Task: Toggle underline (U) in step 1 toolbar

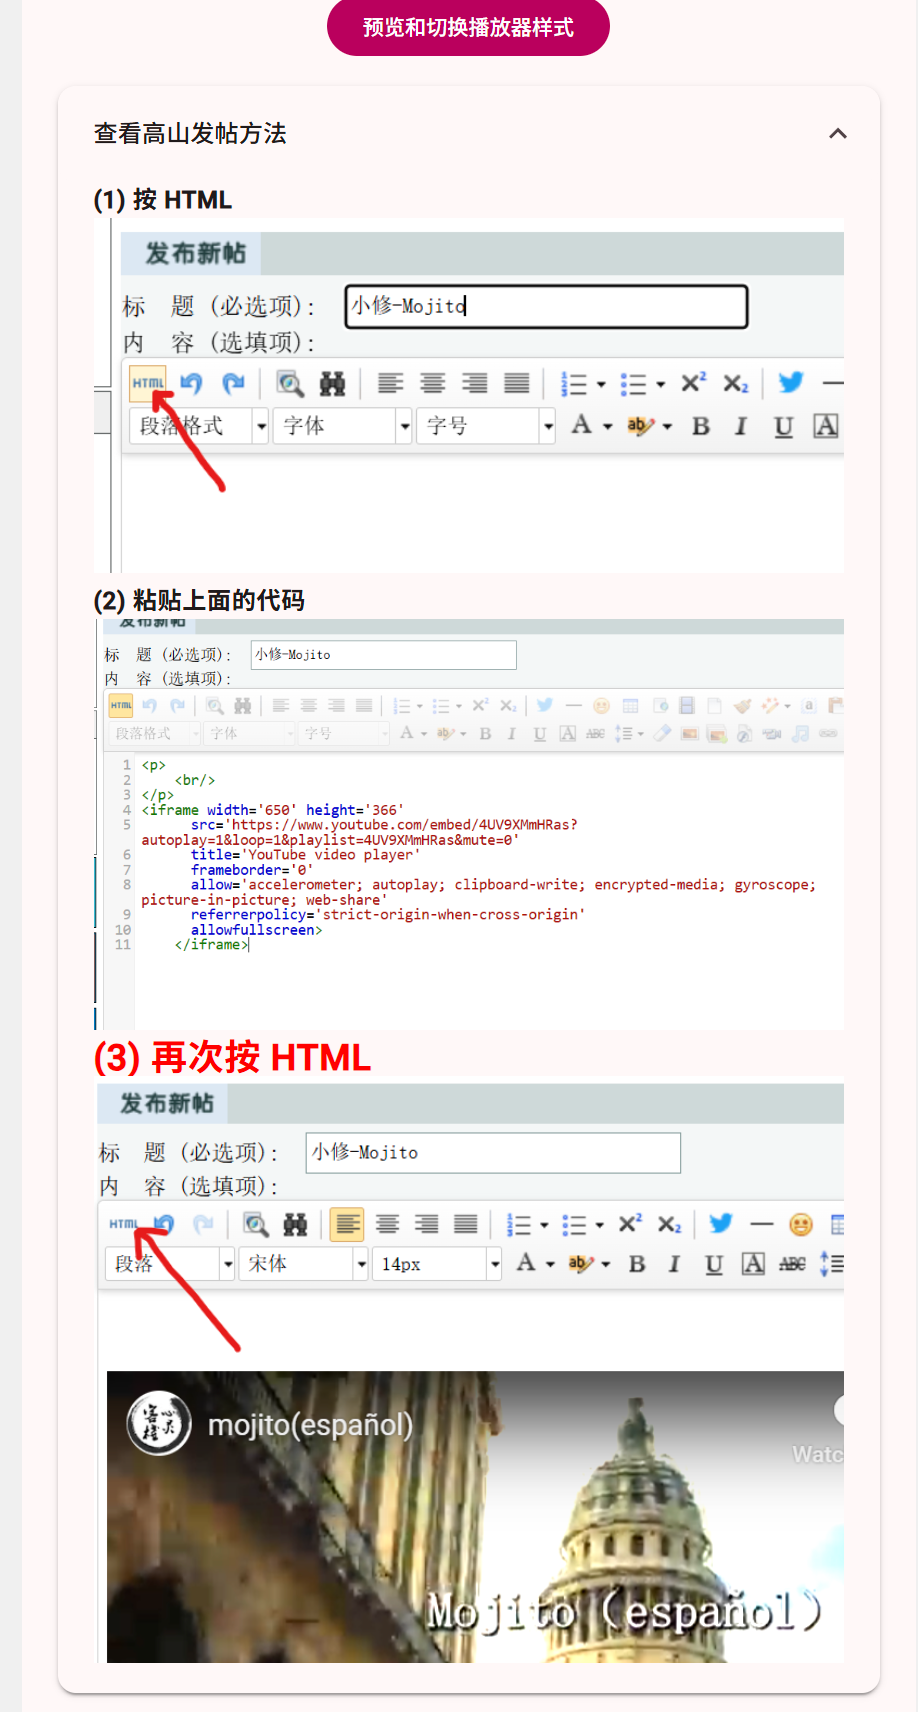Action: coord(783,427)
